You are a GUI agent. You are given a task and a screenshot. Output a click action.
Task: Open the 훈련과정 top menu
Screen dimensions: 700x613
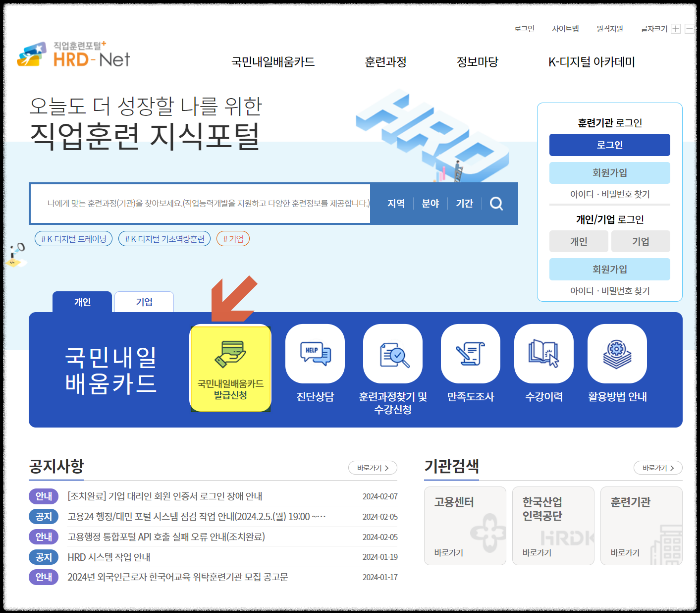click(x=386, y=62)
